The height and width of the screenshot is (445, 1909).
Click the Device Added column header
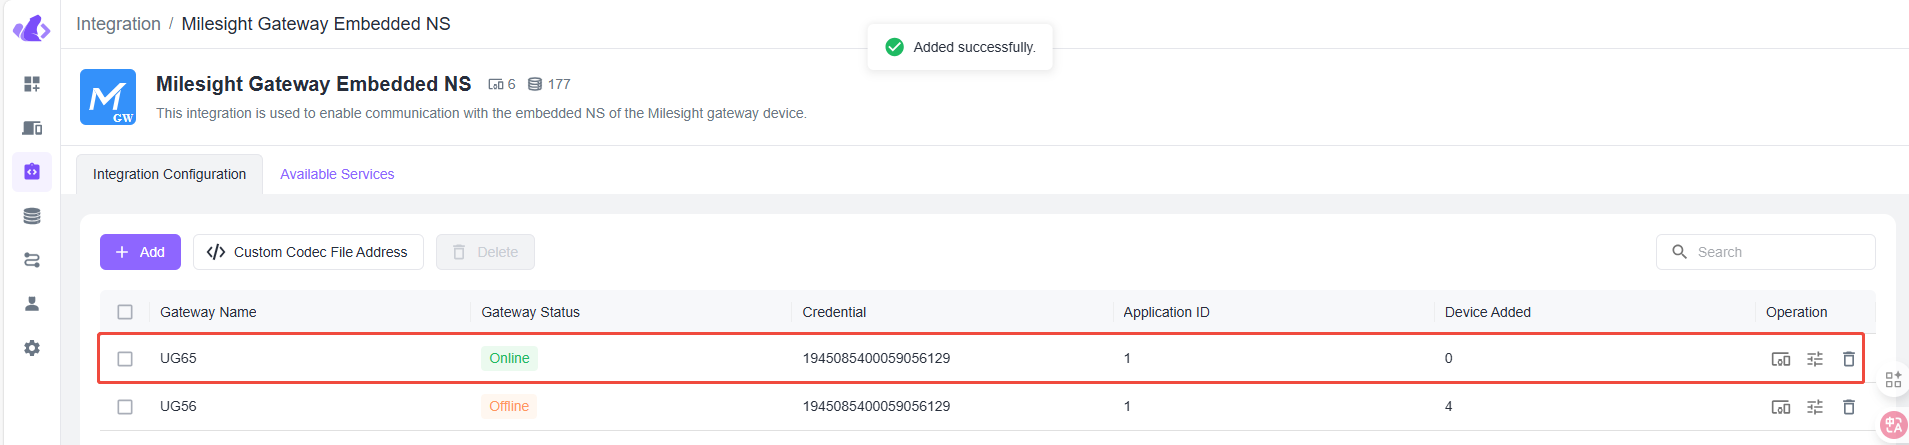pyautogui.click(x=1488, y=312)
